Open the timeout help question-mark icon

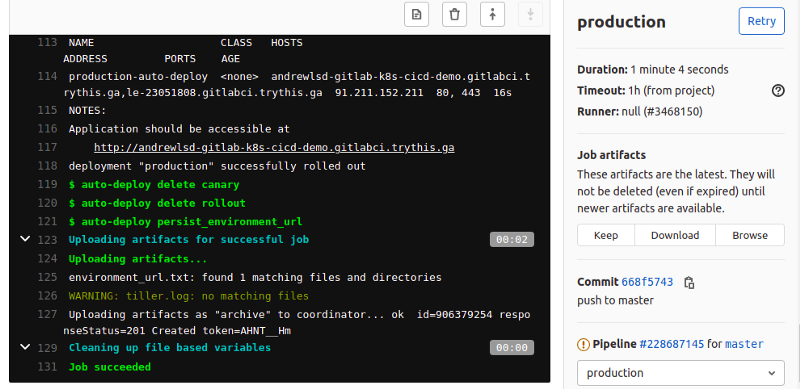click(778, 91)
